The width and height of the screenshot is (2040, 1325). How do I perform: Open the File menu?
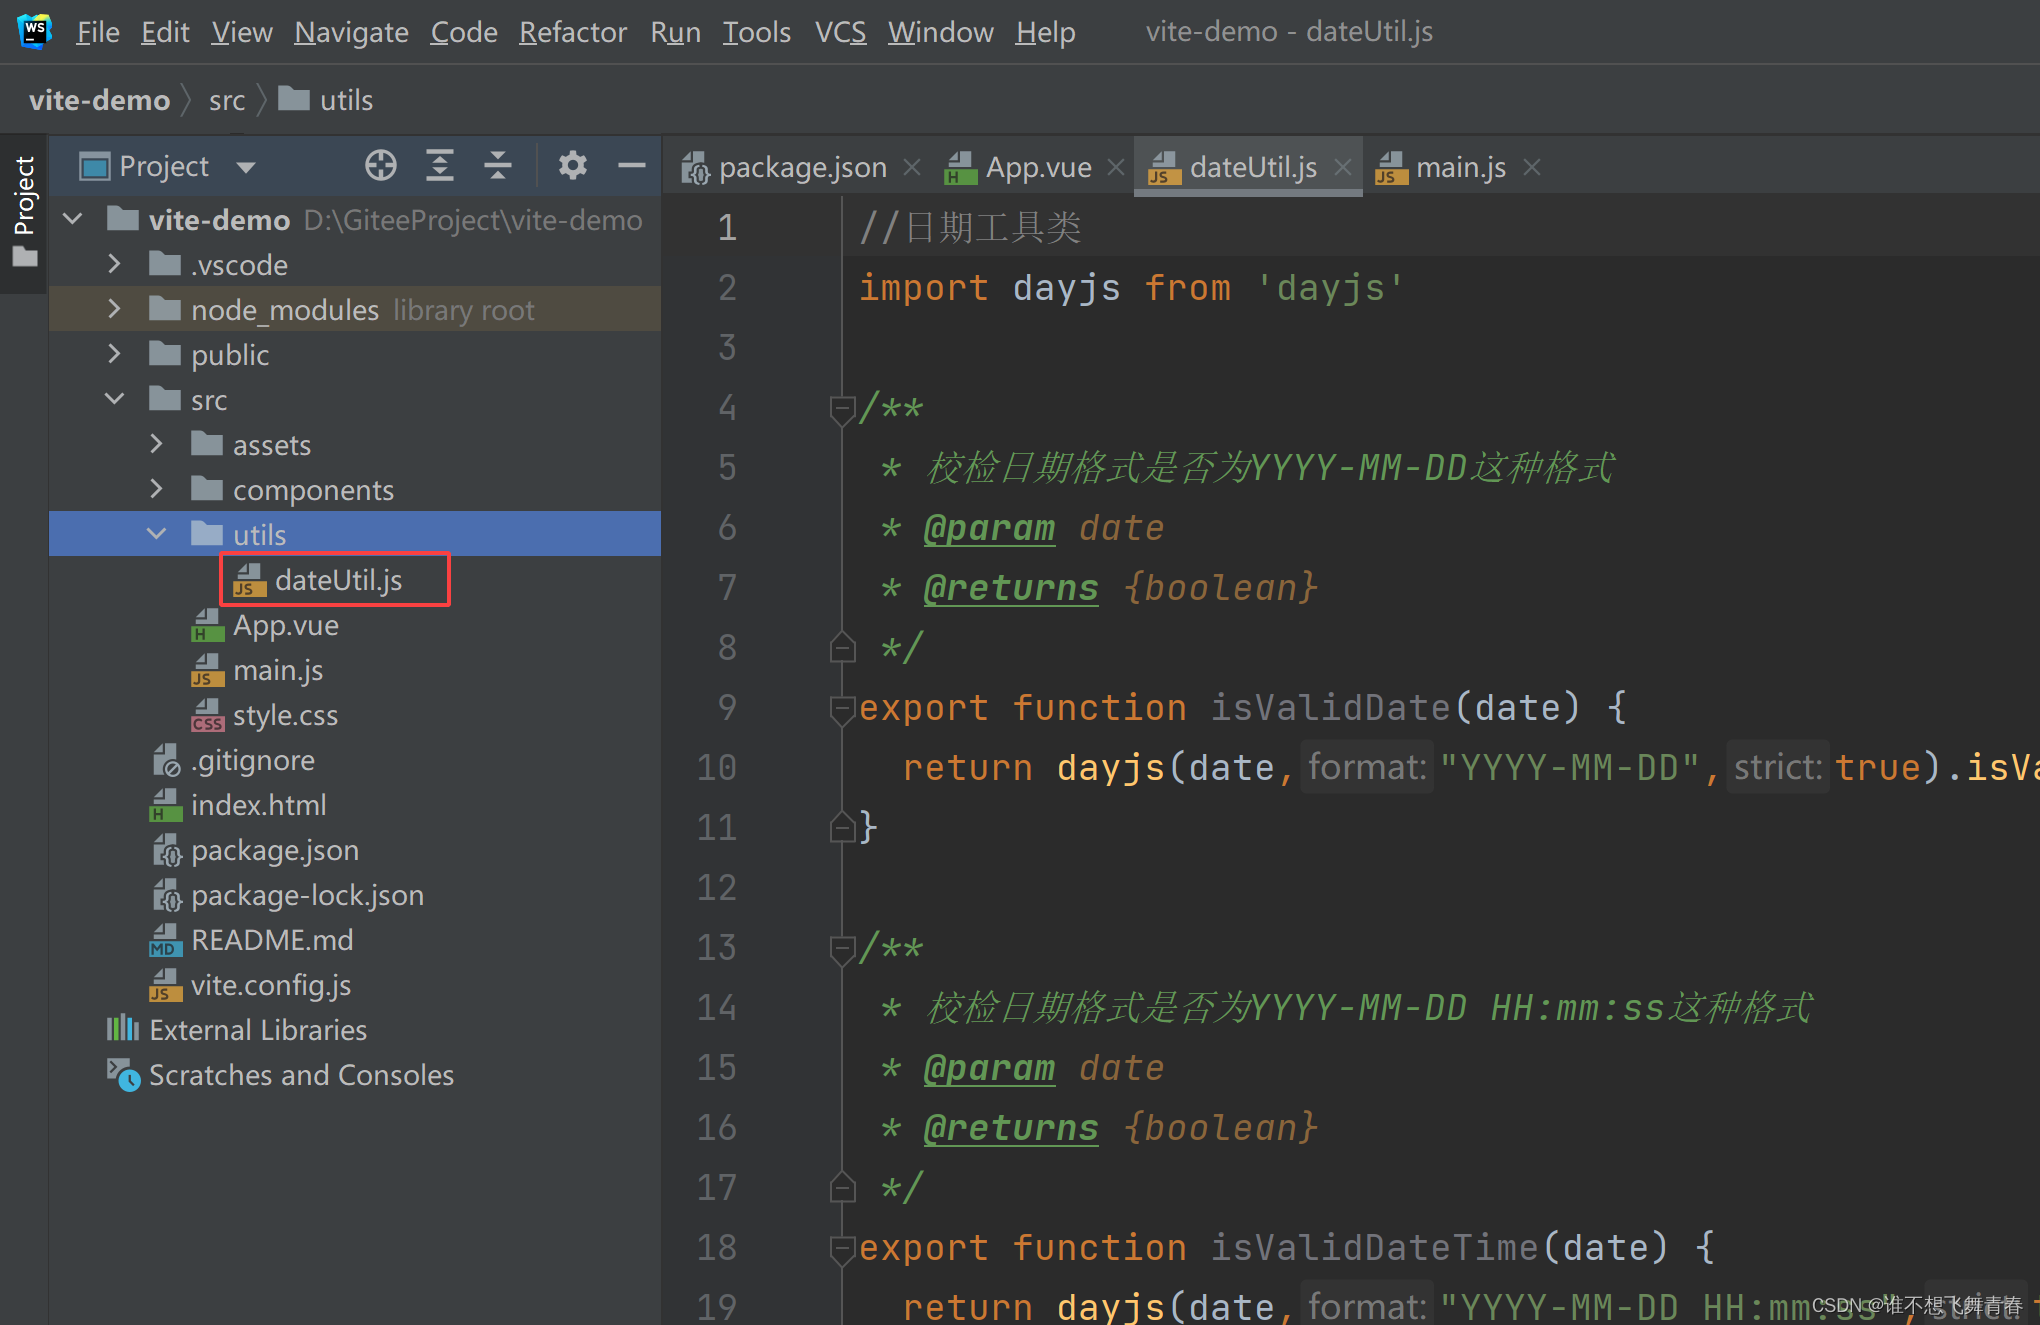point(98,32)
